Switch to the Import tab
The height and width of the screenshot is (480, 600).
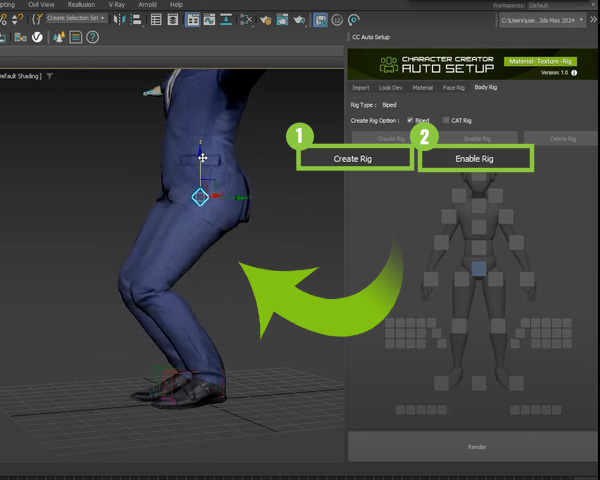coord(361,88)
